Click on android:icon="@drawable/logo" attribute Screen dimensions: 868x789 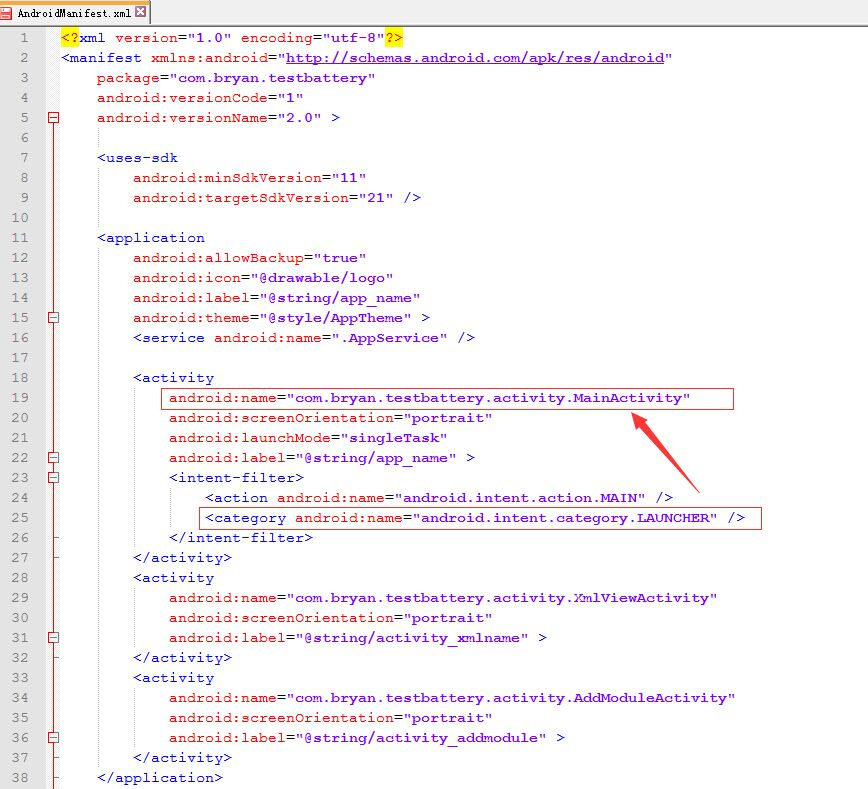263,278
